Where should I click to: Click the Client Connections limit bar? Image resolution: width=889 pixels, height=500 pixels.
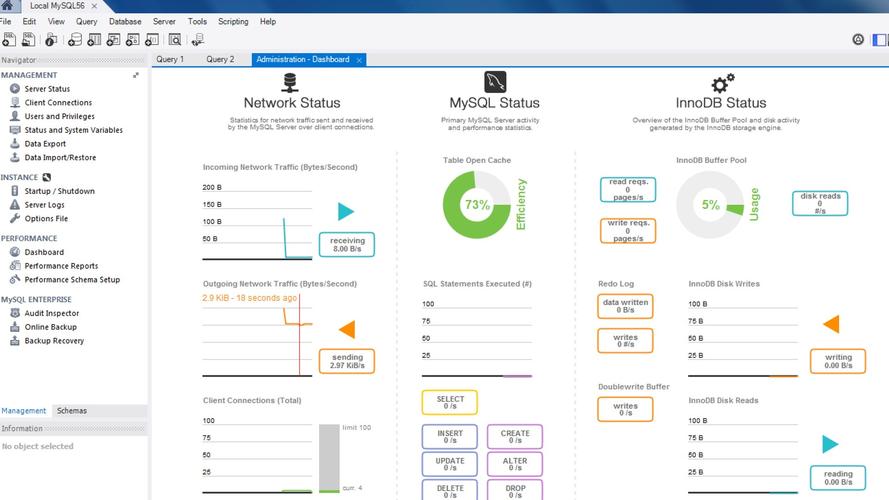[x=329, y=458]
